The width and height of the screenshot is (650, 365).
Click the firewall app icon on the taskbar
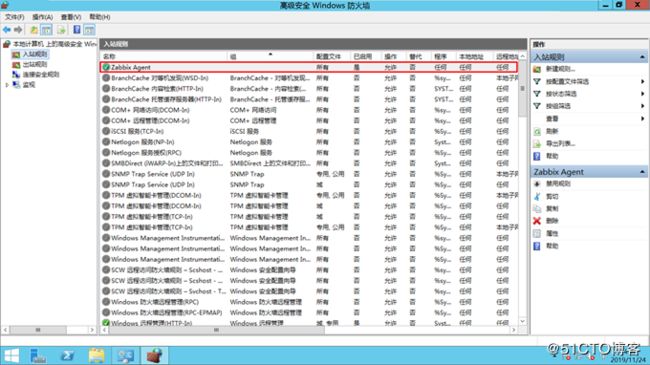pyautogui.click(x=155, y=356)
